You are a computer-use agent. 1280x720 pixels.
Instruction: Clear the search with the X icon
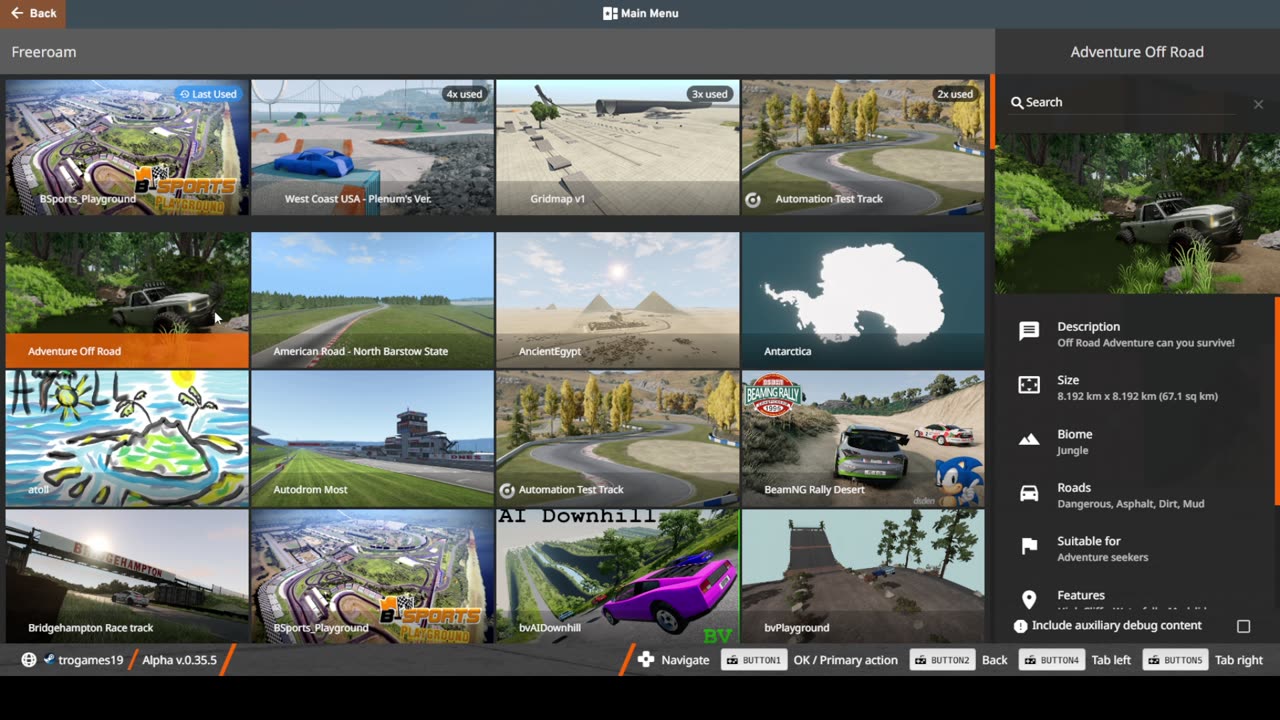1258,104
